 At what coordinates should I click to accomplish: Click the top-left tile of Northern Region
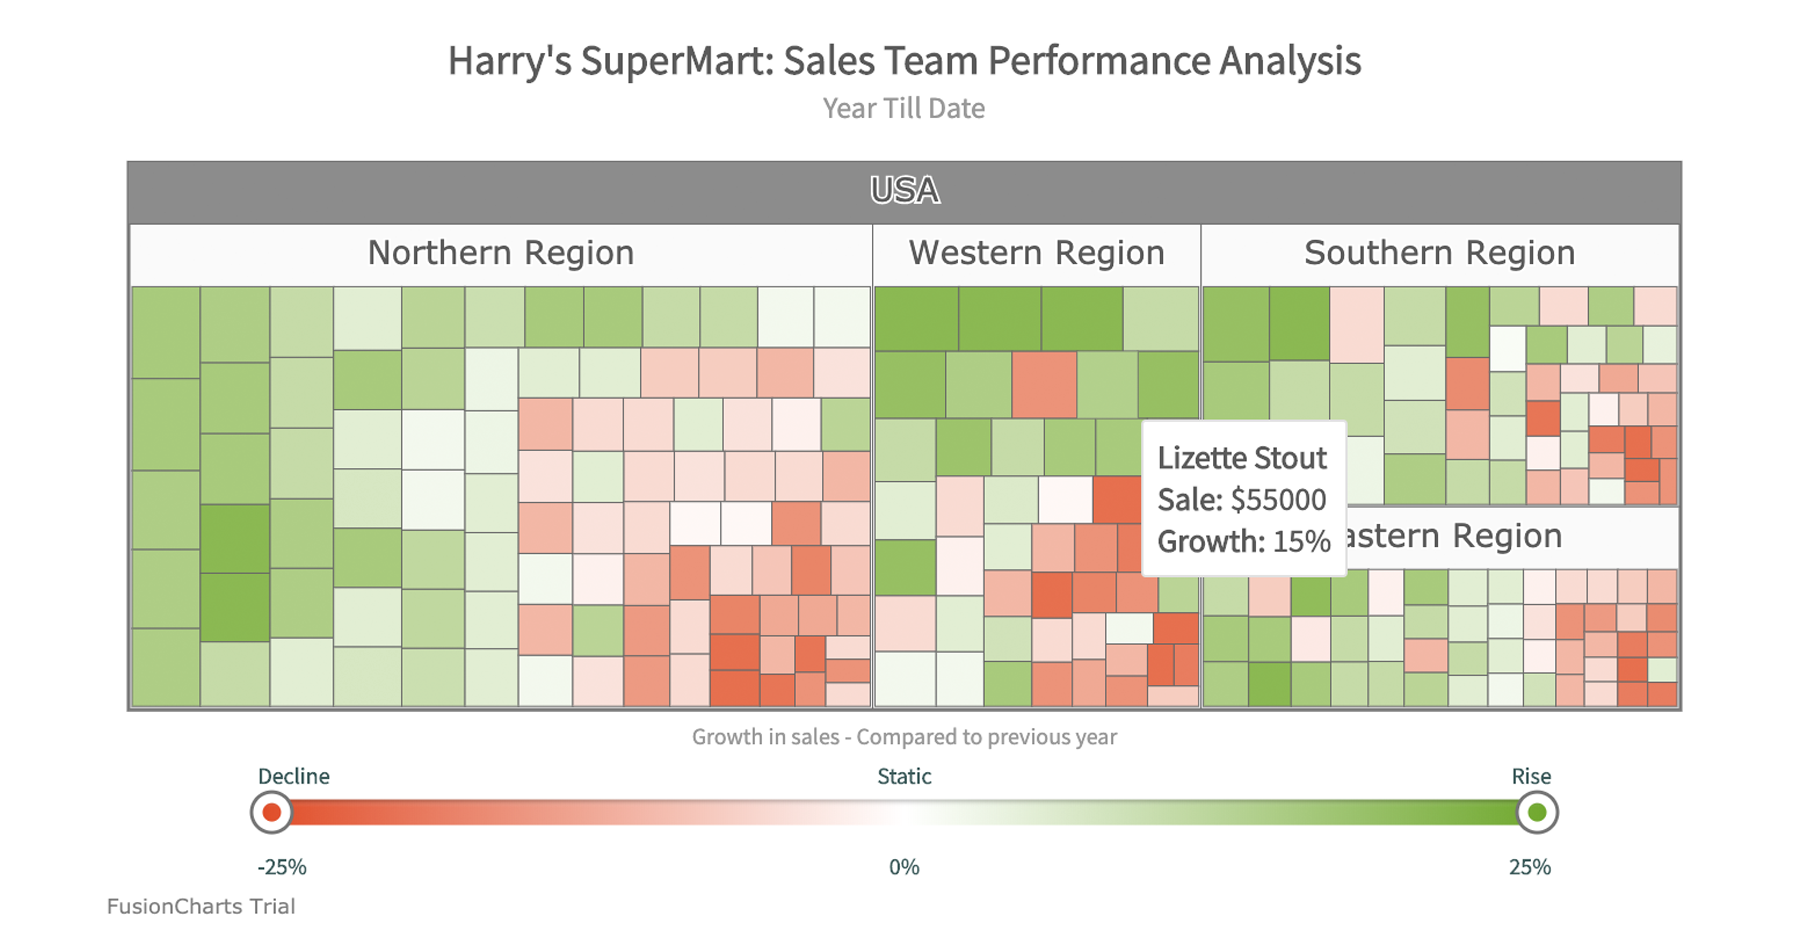165,332
